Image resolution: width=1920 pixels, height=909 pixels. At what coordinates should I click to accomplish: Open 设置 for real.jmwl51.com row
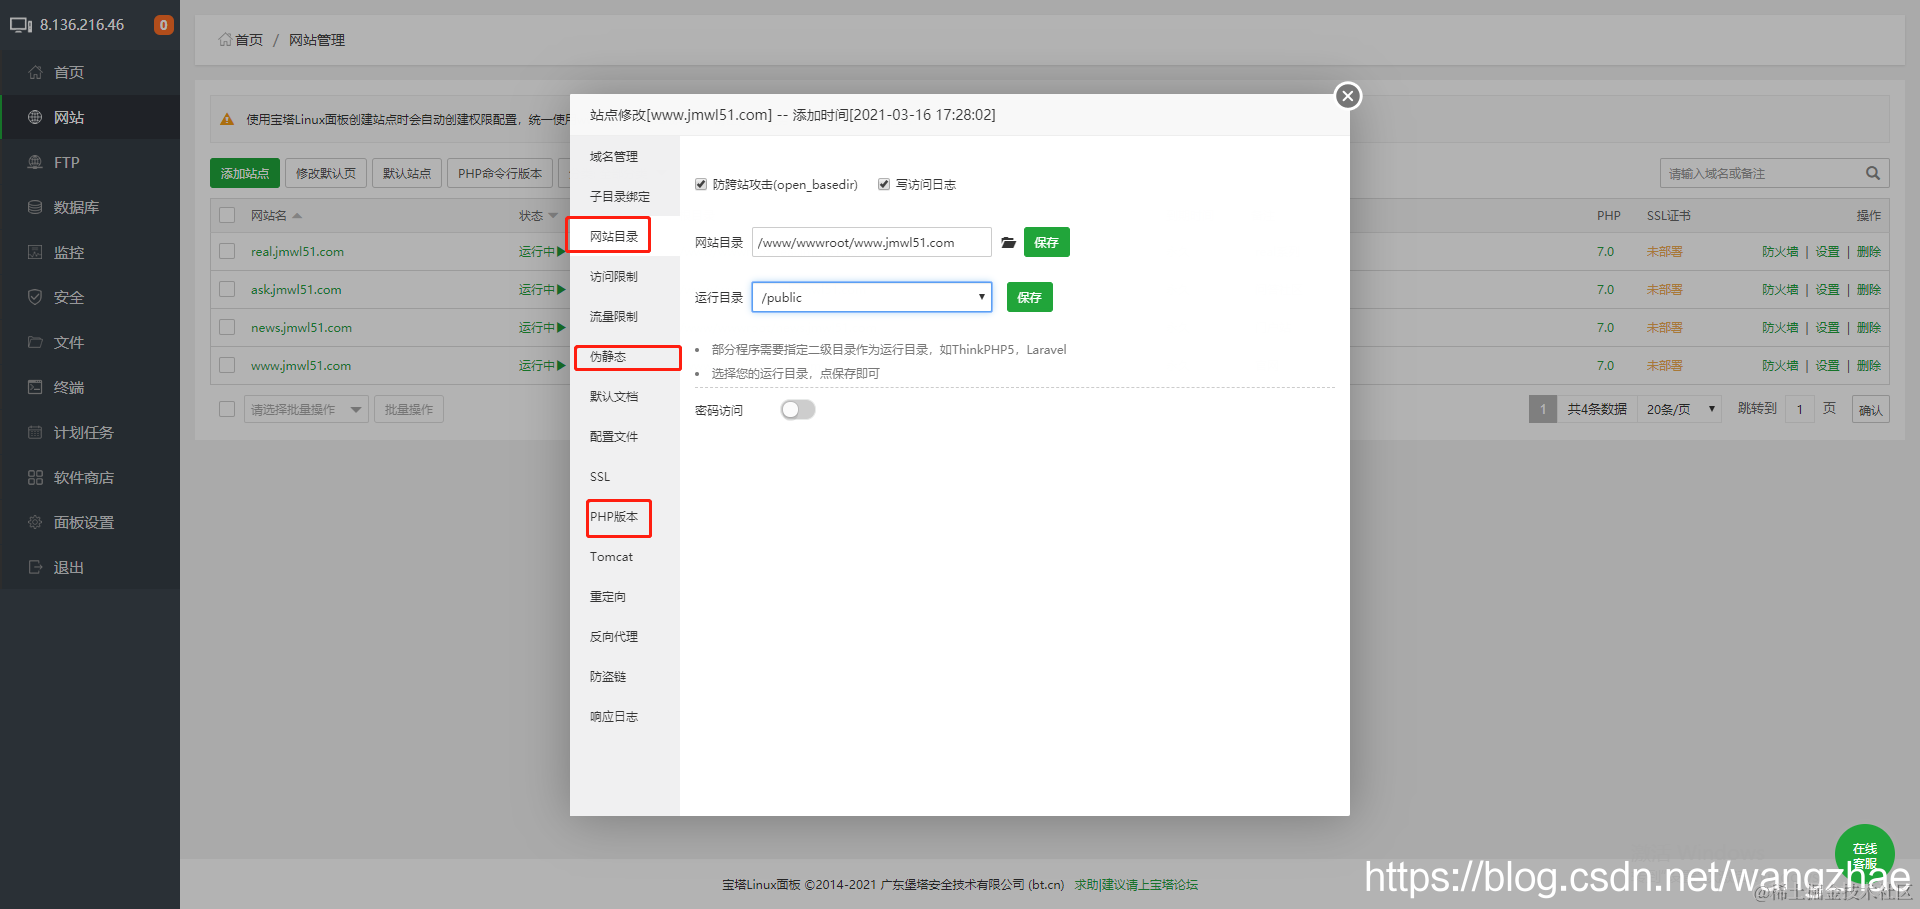click(x=1828, y=252)
